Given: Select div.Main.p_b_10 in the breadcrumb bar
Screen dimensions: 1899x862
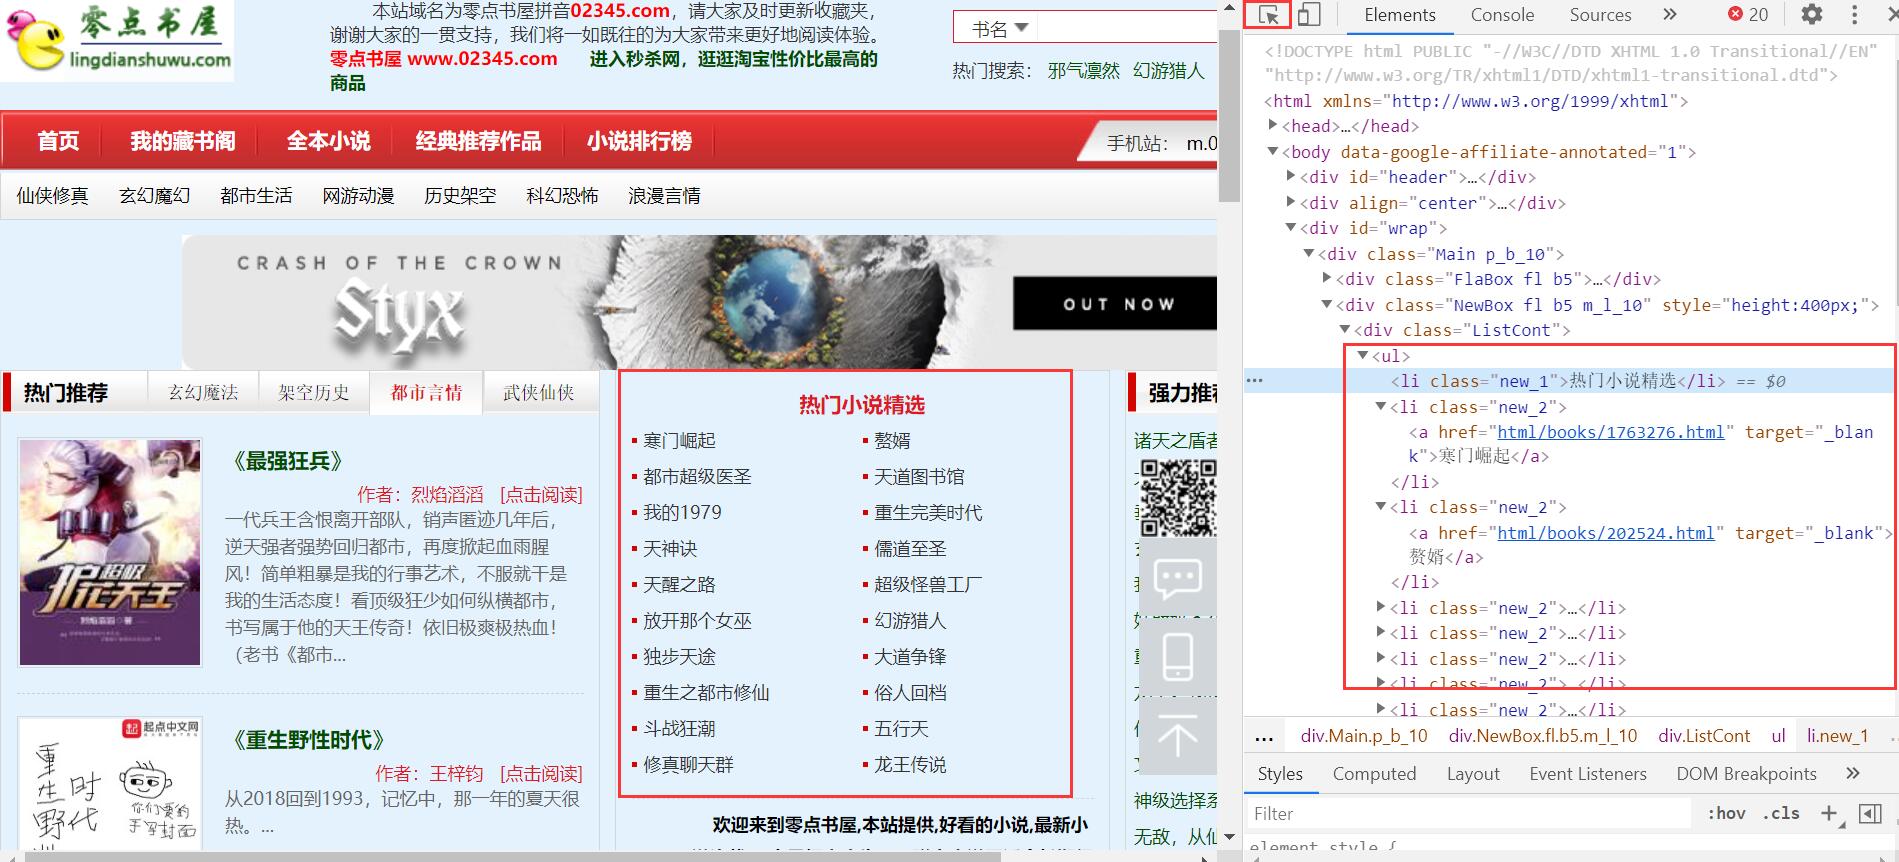Looking at the screenshot, I should [x=1364, y=736].
